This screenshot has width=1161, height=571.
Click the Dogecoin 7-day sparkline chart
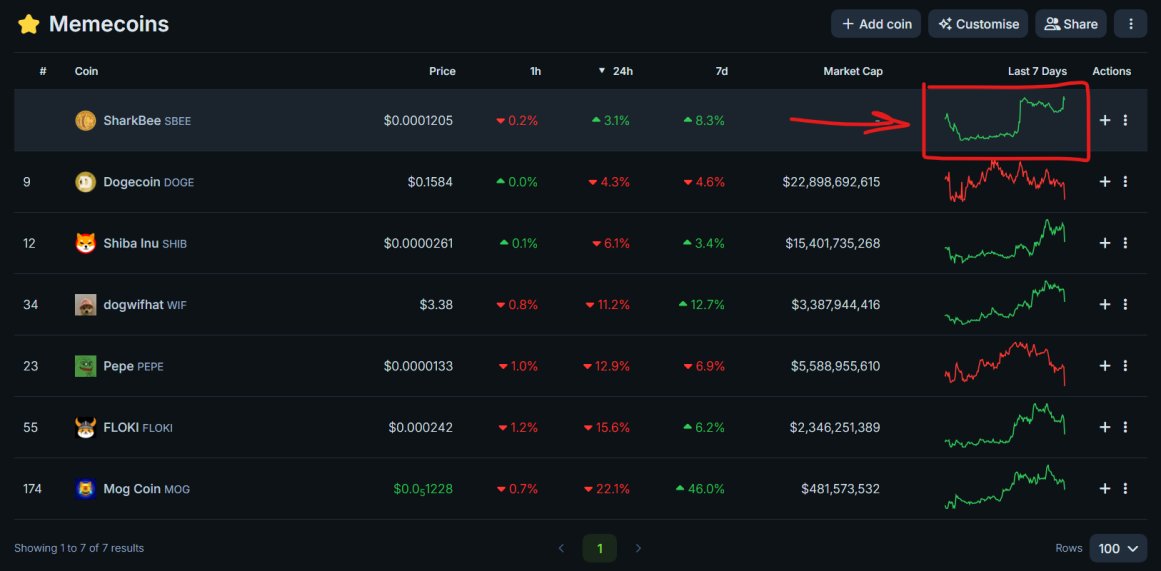[1006, 181]
